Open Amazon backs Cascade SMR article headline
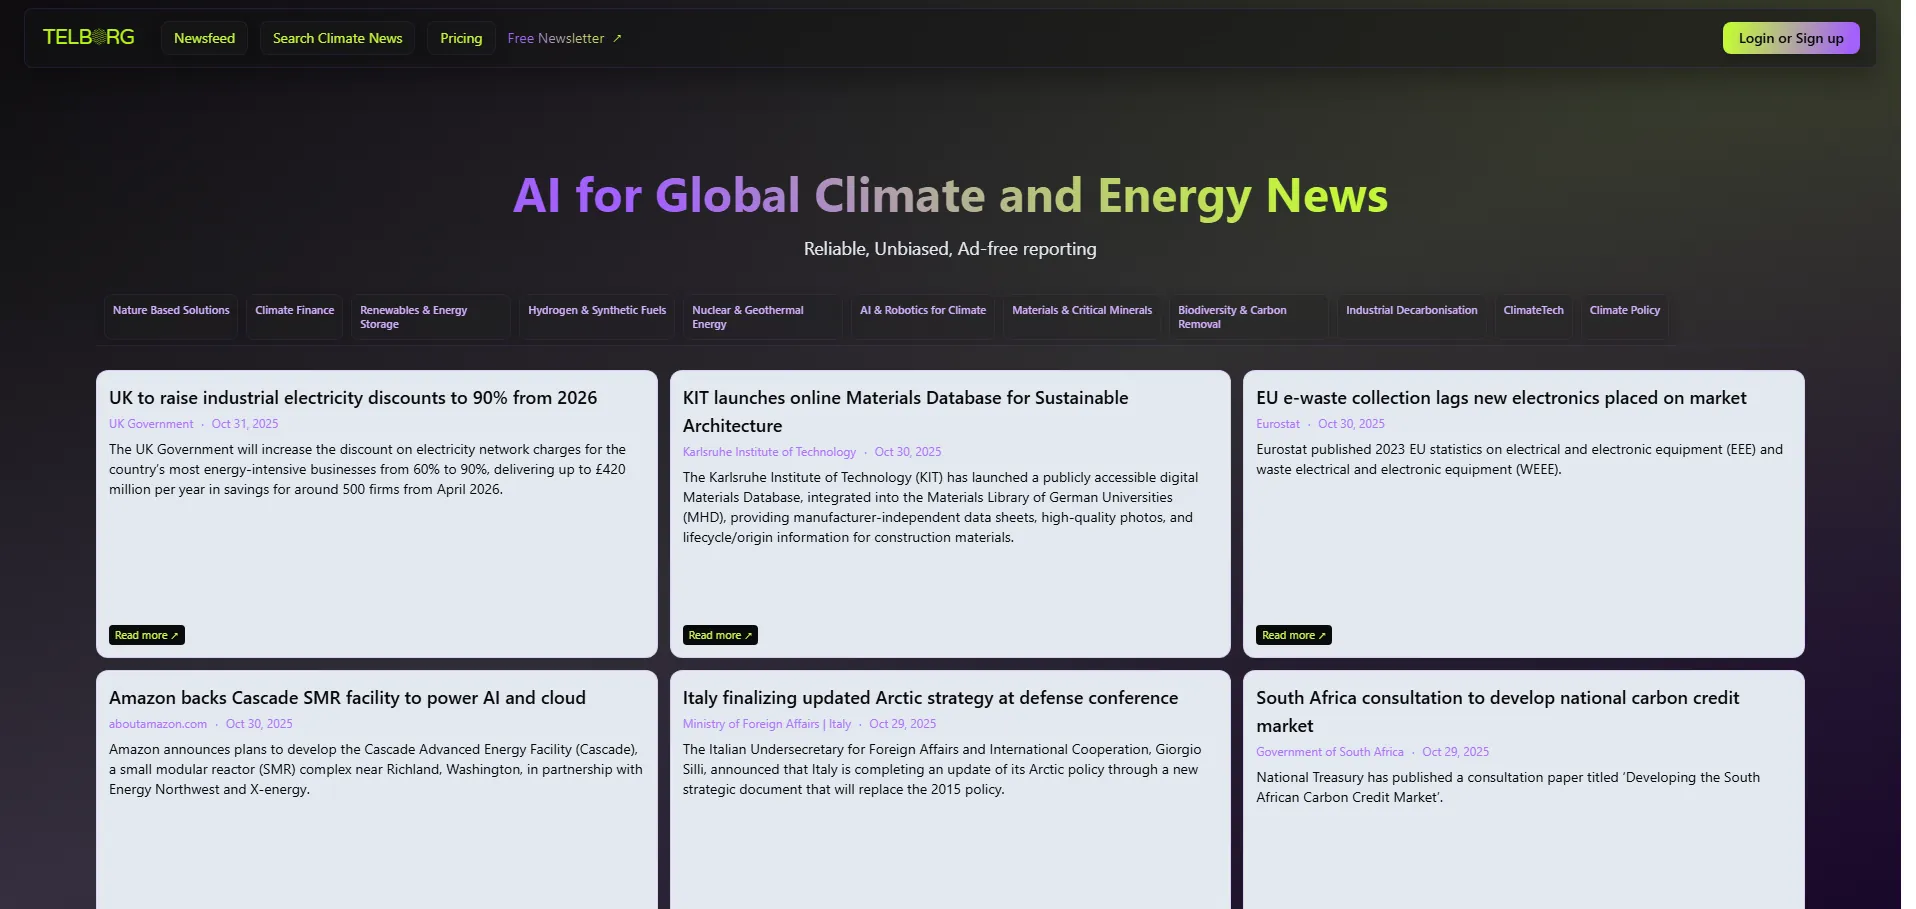This screenshot has height=909, width=1916. [347, 698]
